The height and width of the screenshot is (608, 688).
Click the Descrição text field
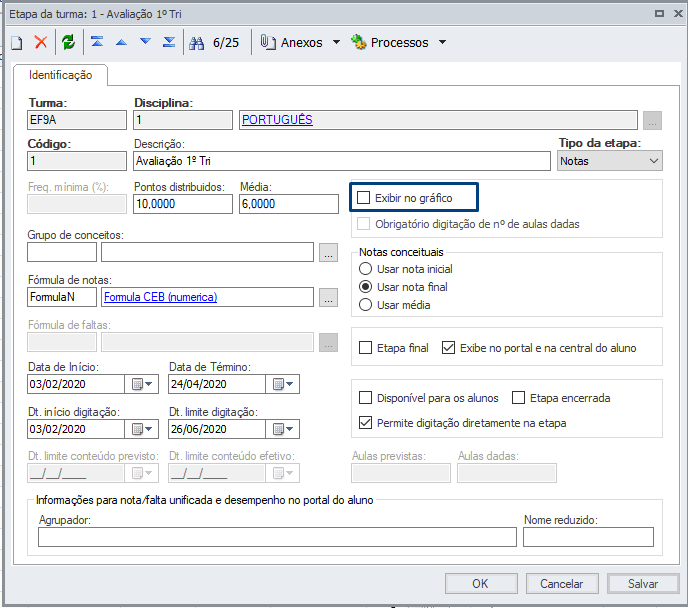341,160
